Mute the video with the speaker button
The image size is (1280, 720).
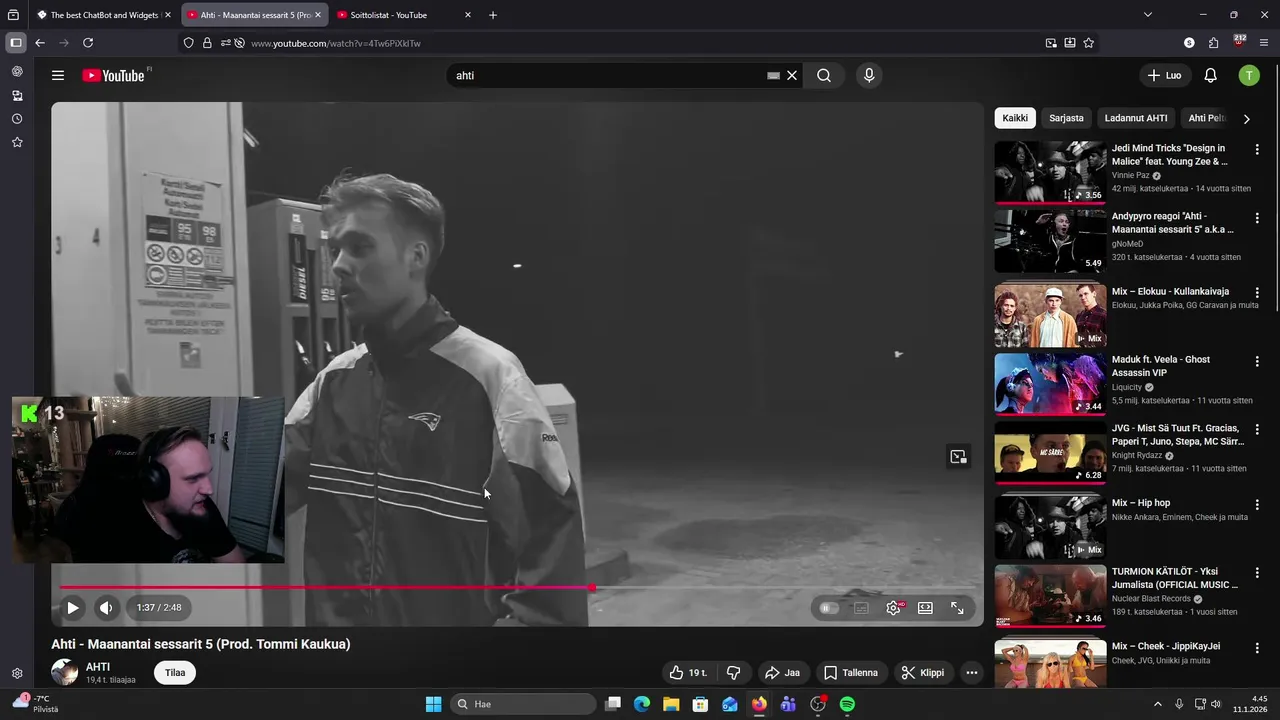pos(105,608)
